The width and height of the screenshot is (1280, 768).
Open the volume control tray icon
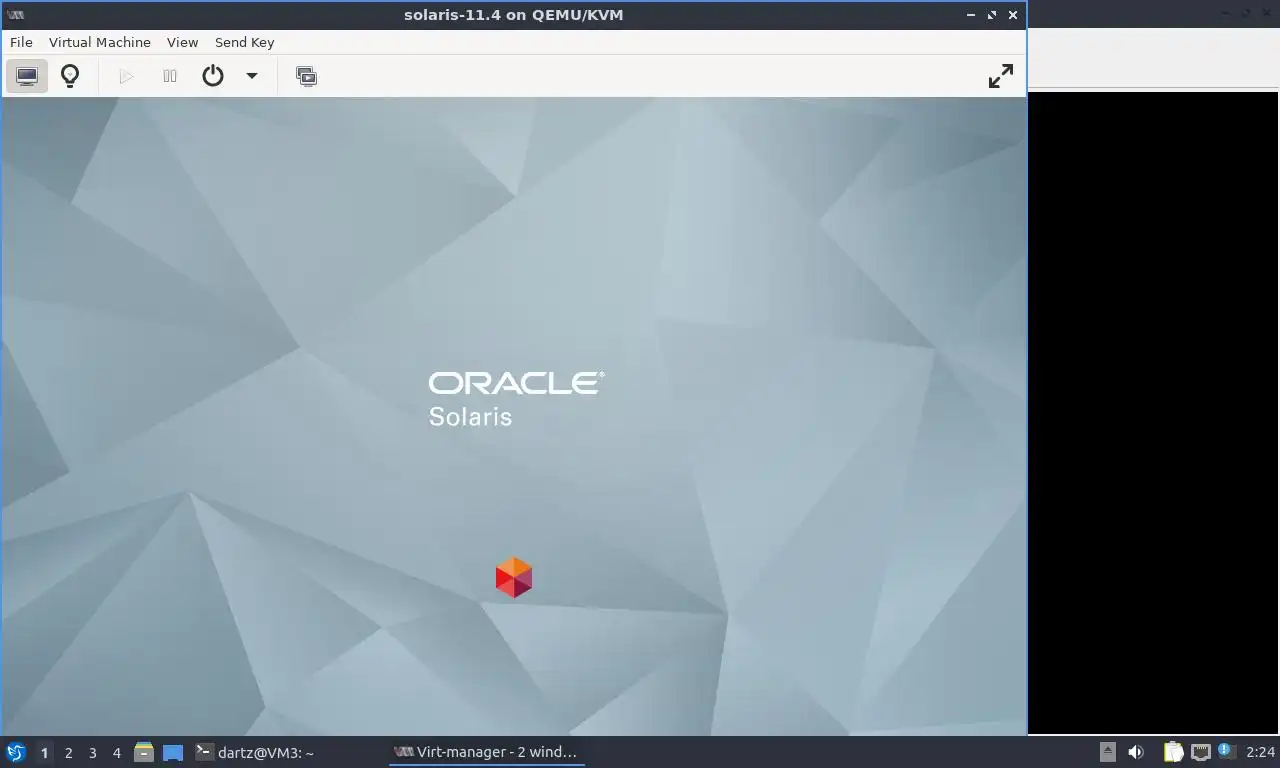click(x=1136, y=752)
